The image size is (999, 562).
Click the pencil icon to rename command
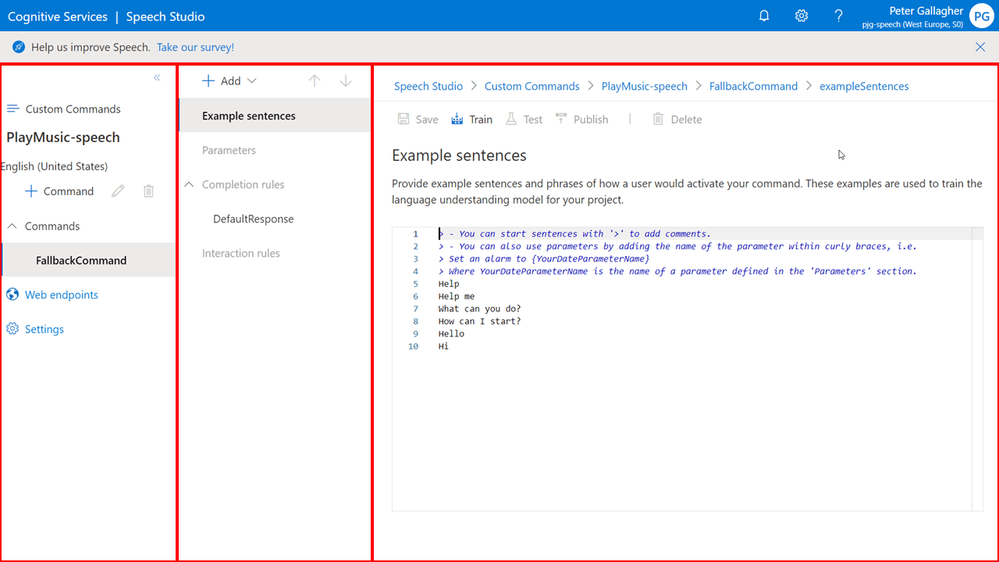118,191
